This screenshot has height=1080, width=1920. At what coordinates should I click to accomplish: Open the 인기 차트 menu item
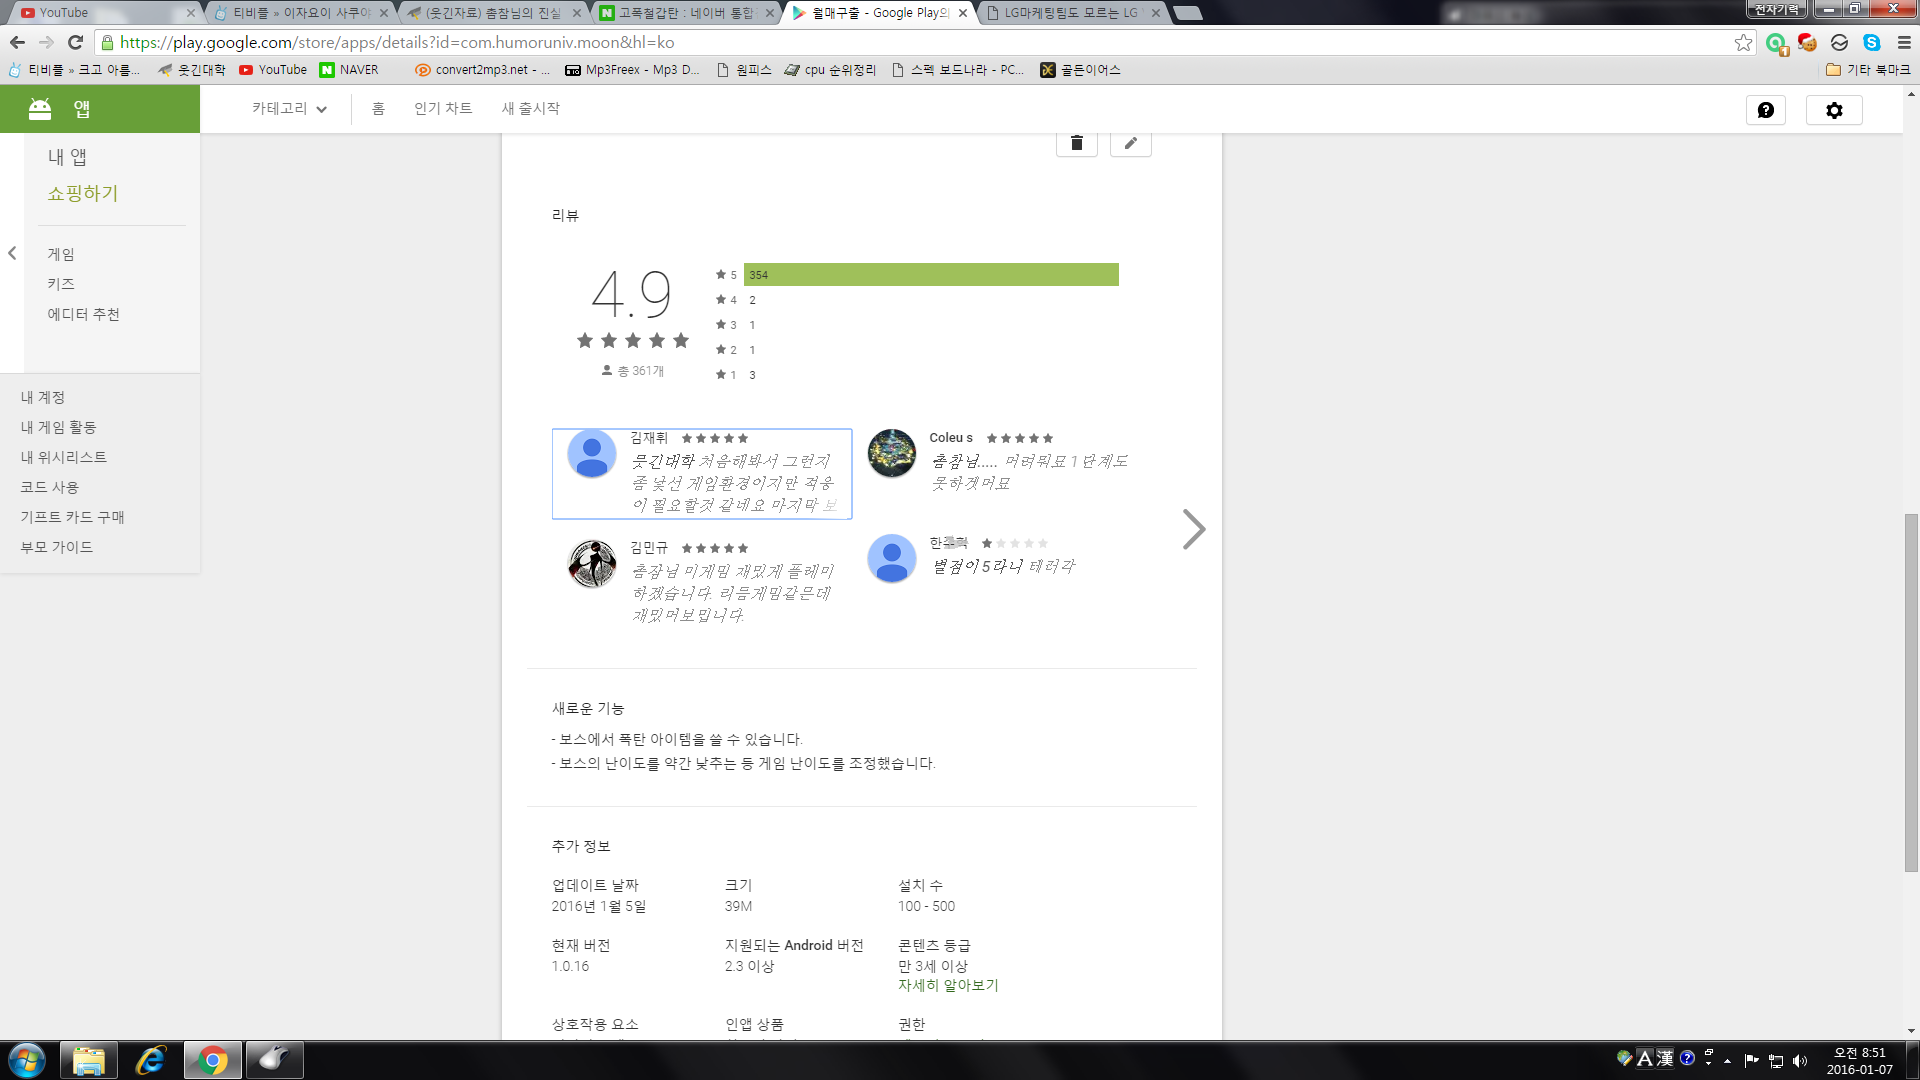[x=442, y=109]
